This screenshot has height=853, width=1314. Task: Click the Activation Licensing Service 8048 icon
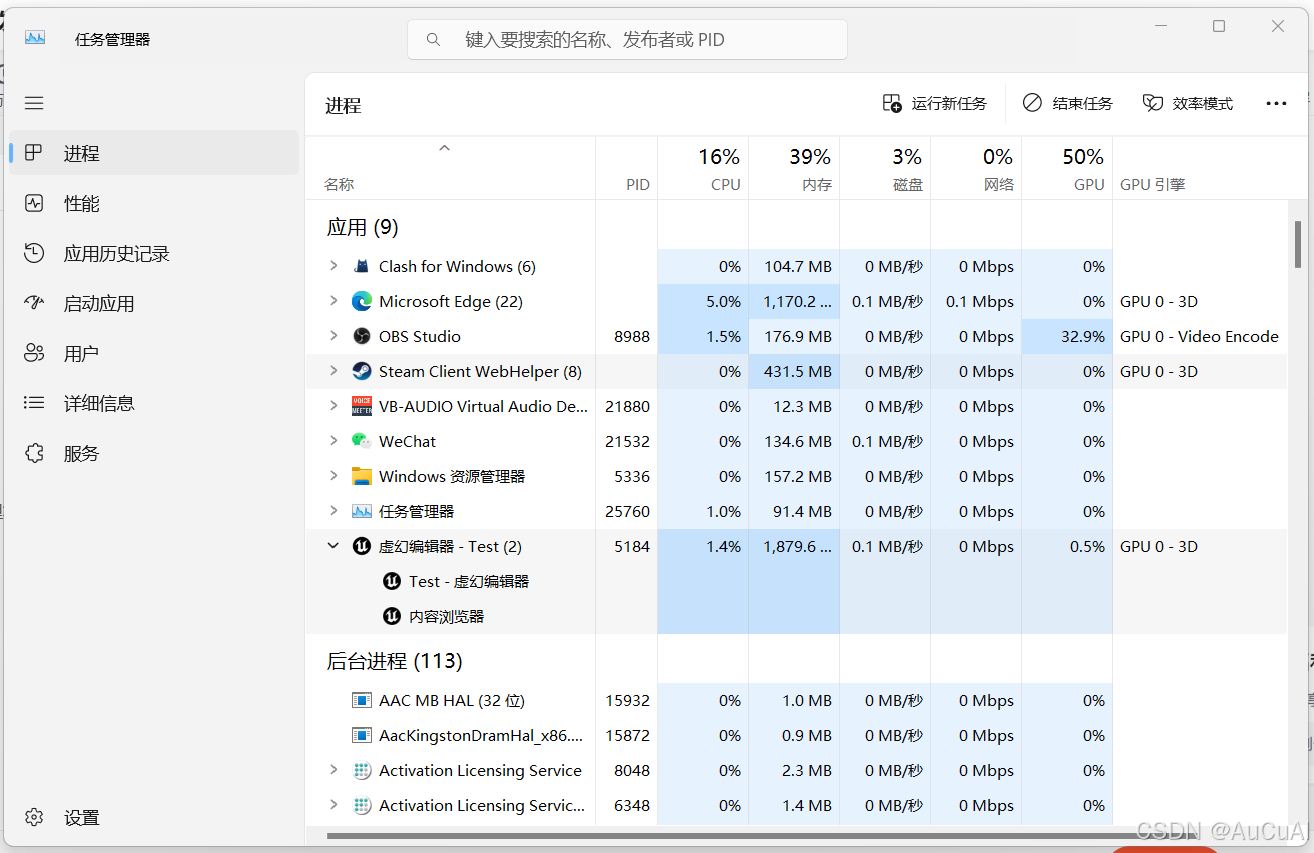click(x=362, y=770)
